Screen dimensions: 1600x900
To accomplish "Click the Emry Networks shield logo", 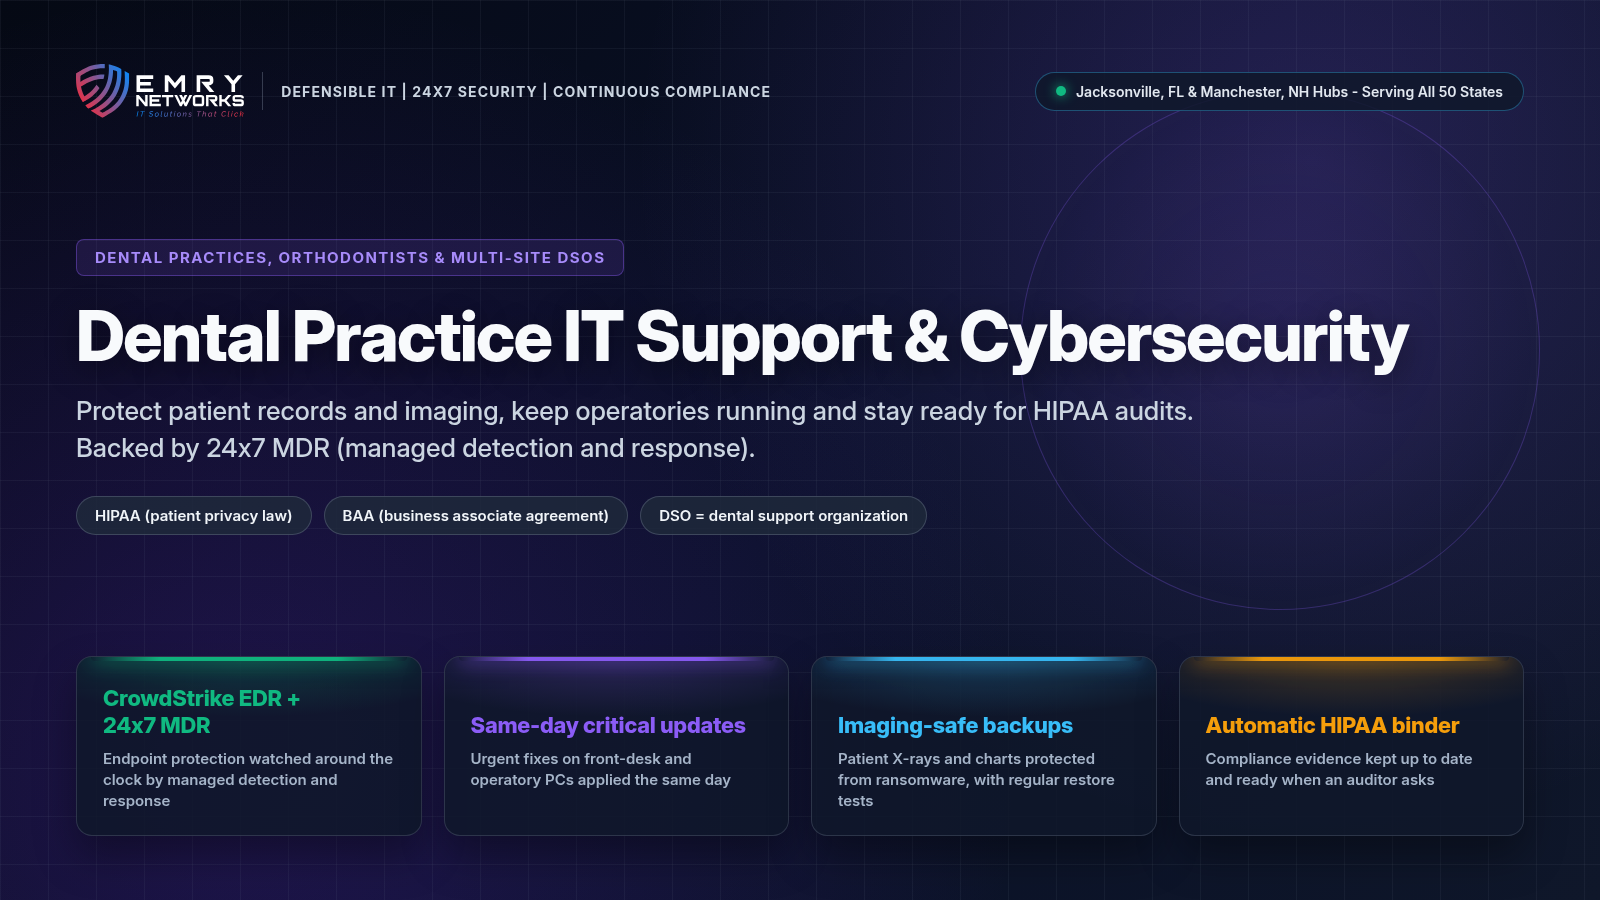I will point(103,91).
